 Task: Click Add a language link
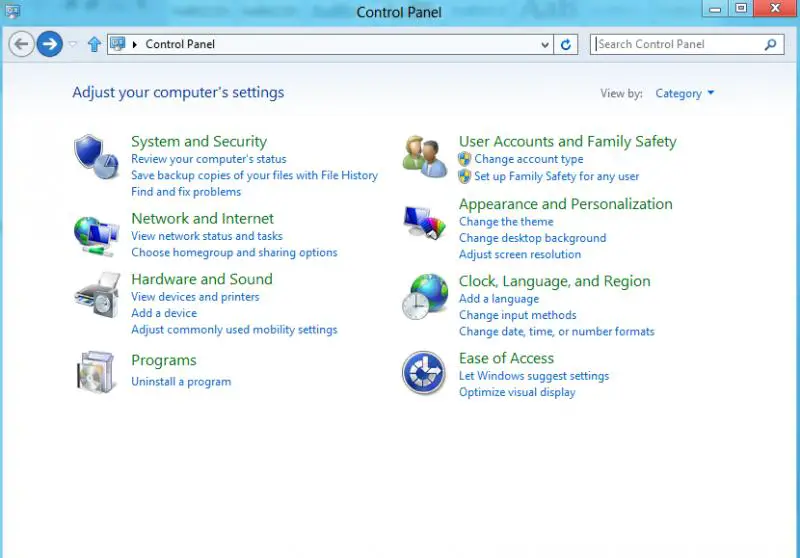click(499, 299)
